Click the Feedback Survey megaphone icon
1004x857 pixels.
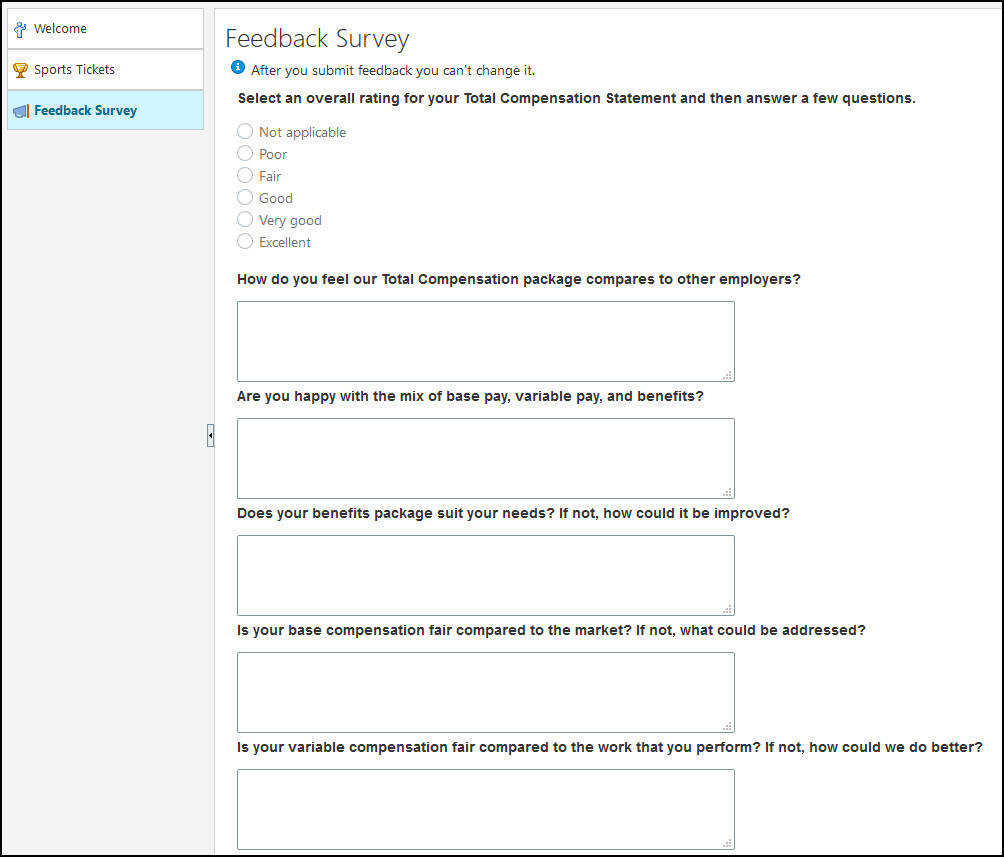coord(21,111)
